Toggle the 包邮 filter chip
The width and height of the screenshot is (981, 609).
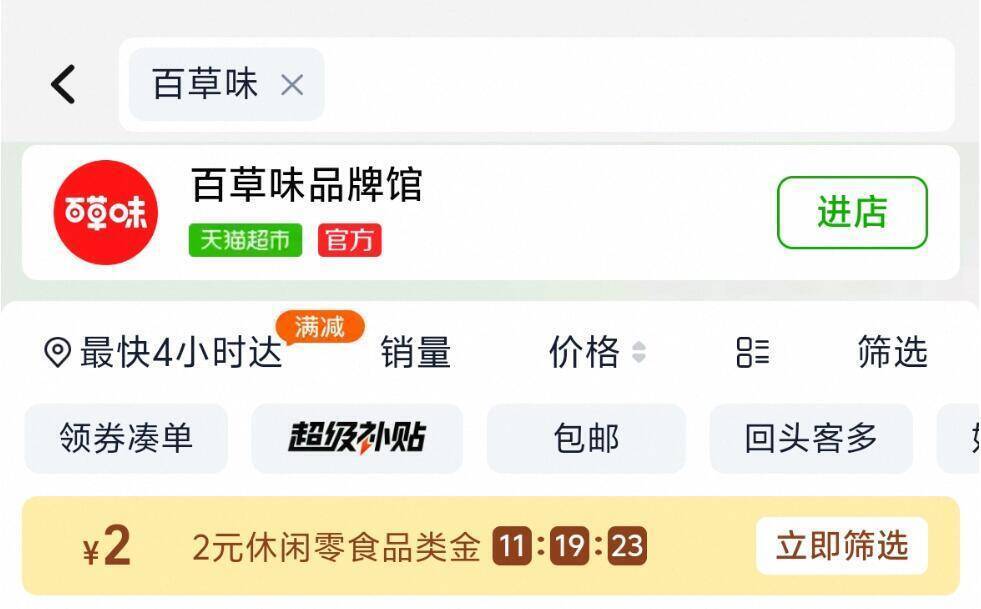click(586, 438)
